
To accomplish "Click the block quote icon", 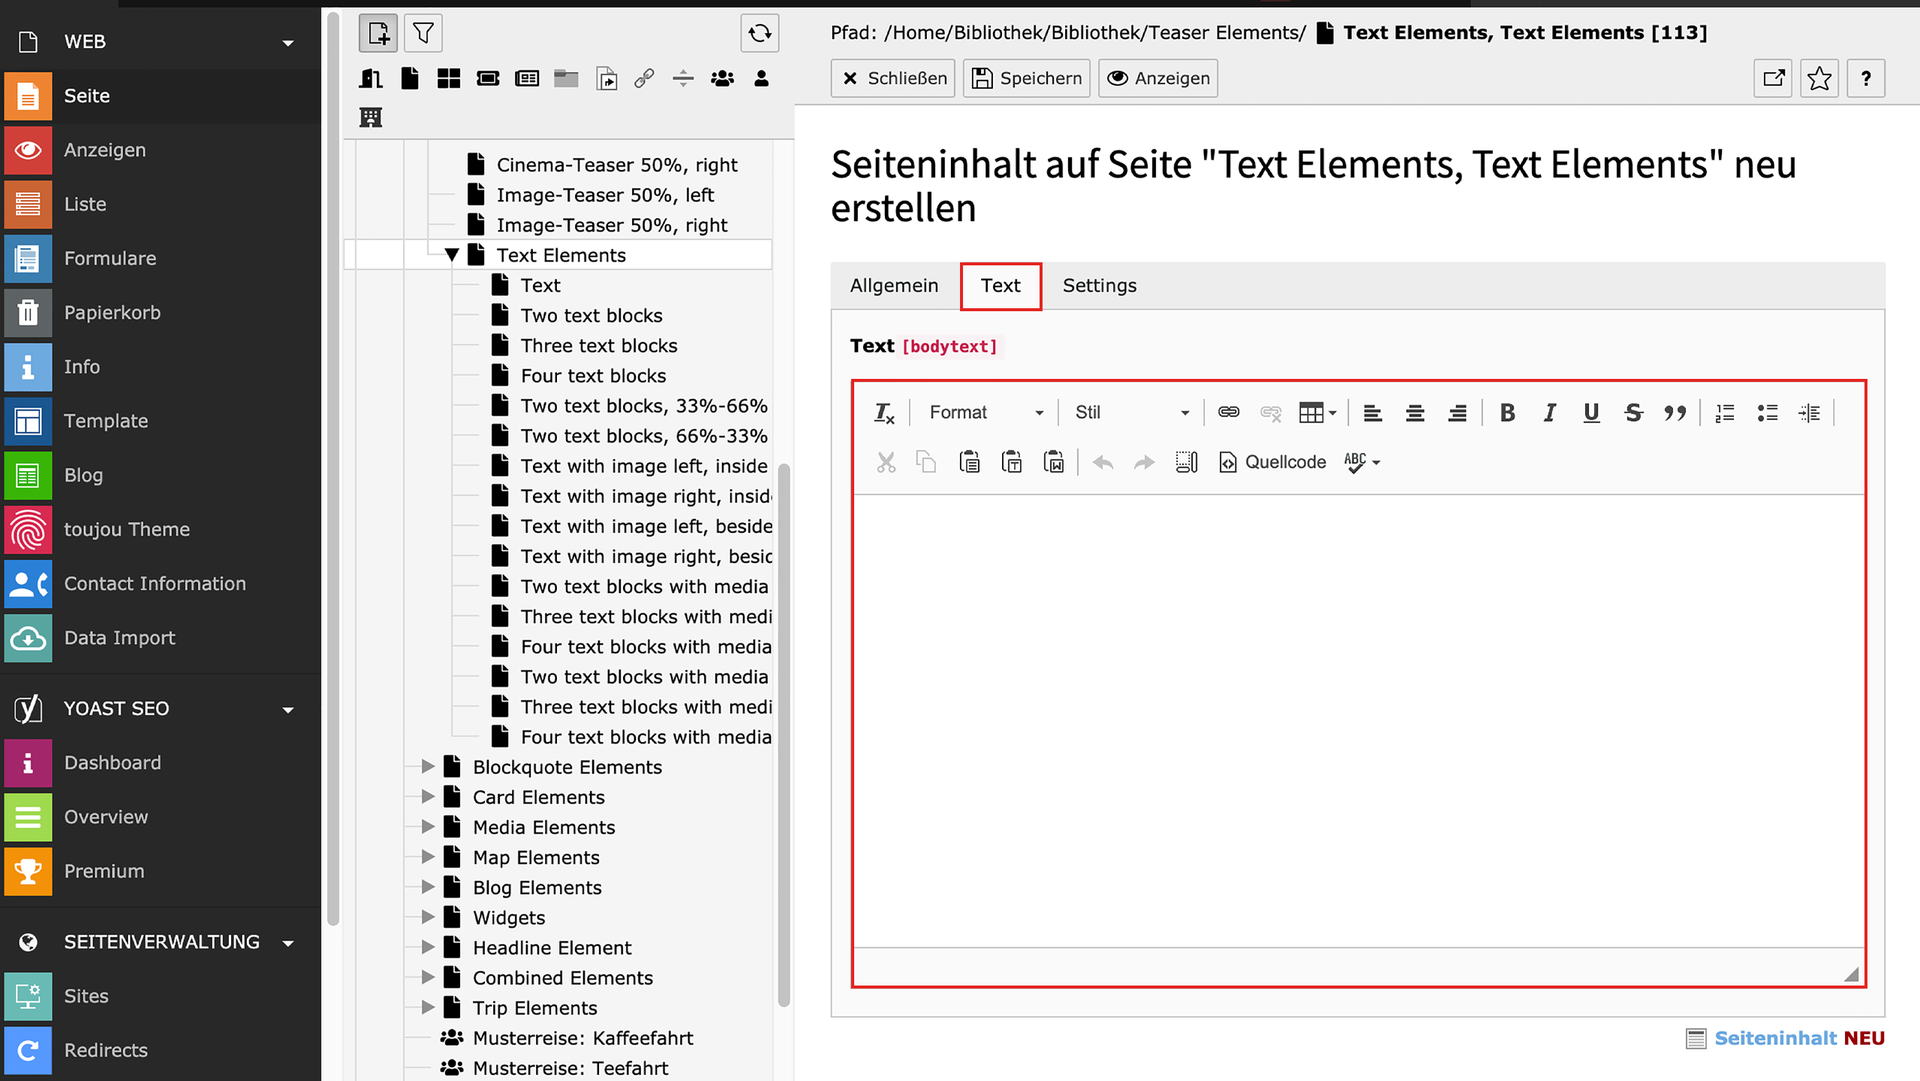I will pyautogui.click(x=1675, y=413).
